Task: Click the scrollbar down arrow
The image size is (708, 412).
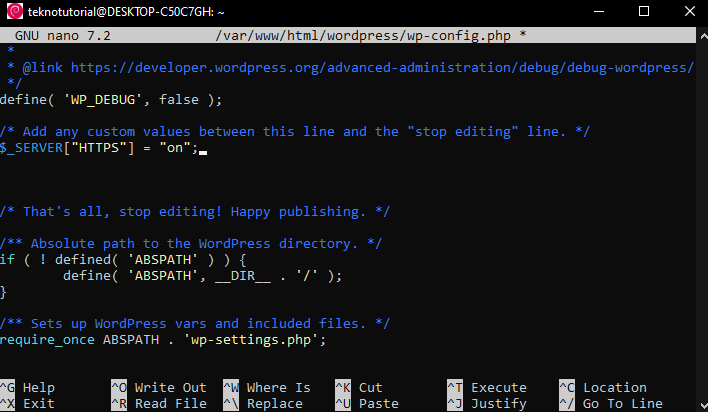Action: (x=703, y=406)
